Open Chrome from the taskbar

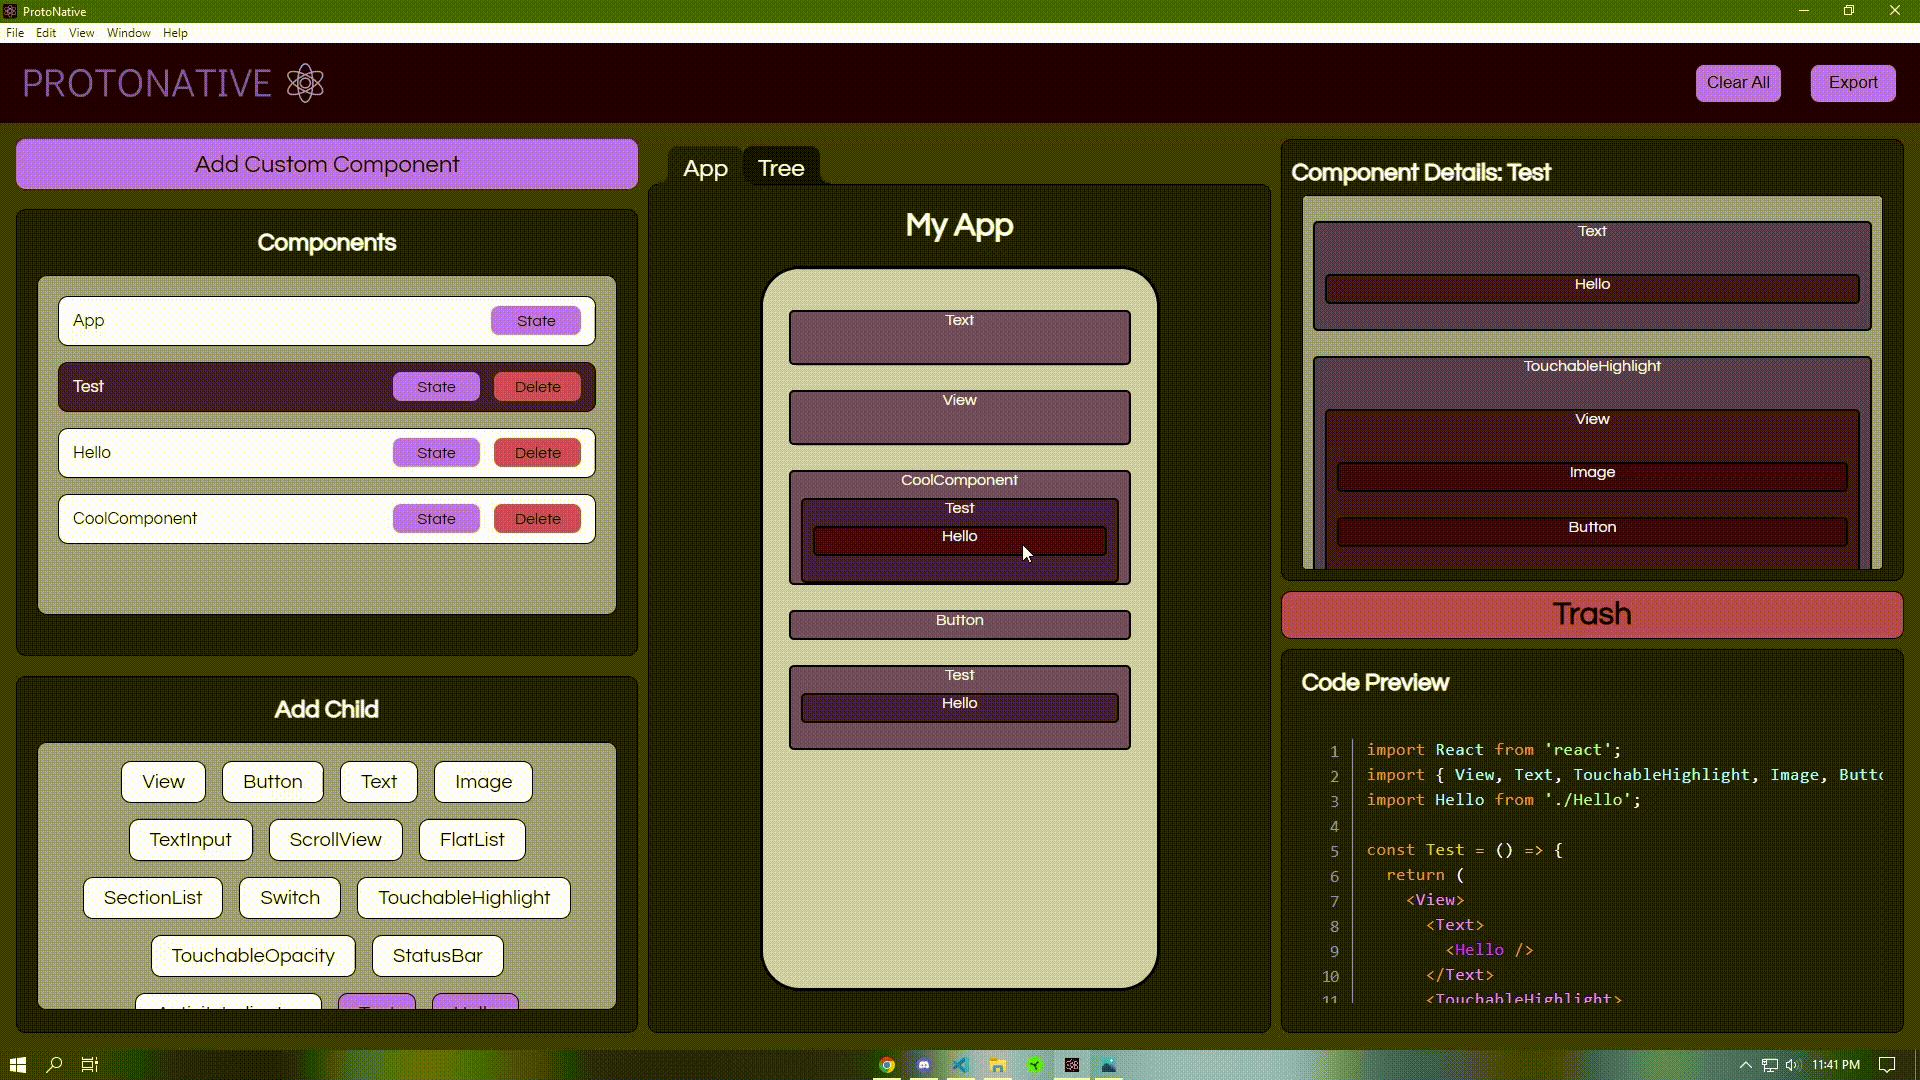[886, 1065]
